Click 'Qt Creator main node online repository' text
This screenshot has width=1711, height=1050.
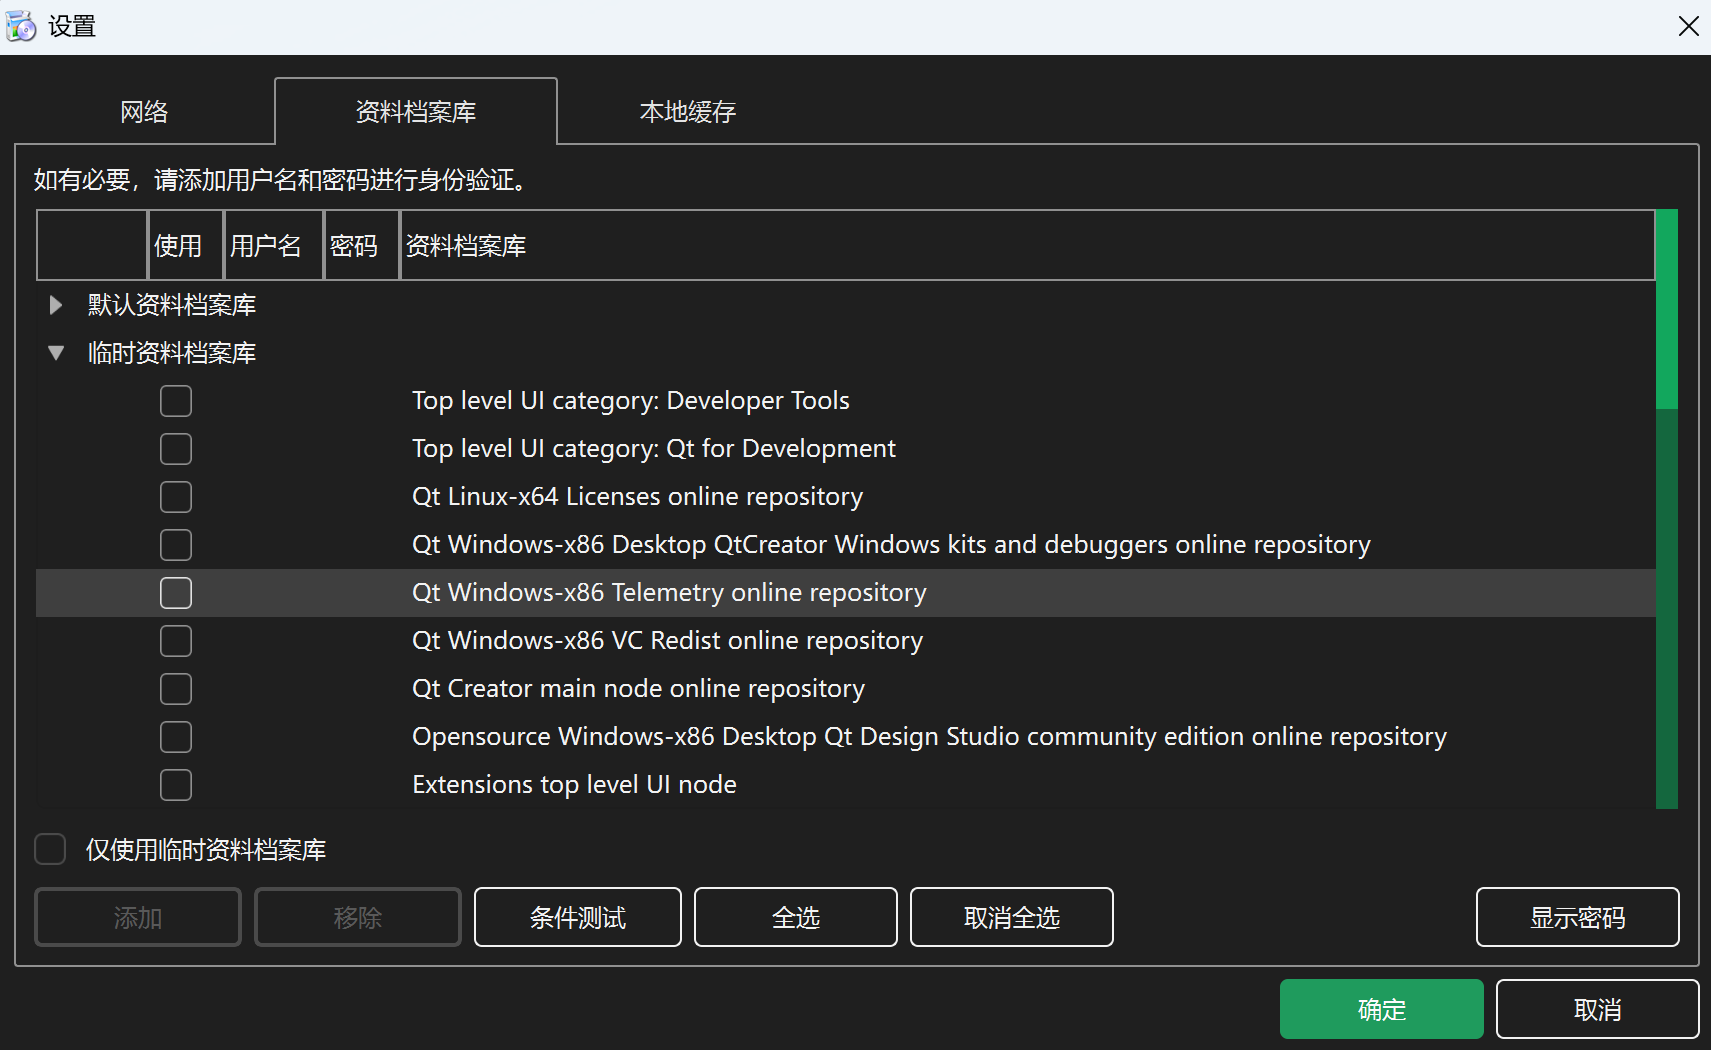[x=638, y=689]
